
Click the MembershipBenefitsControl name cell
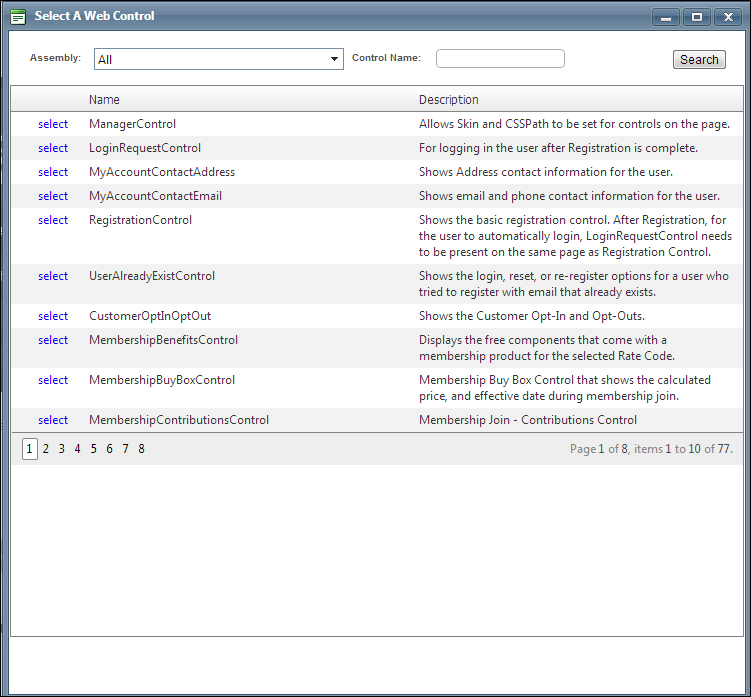tap(163, 340)
